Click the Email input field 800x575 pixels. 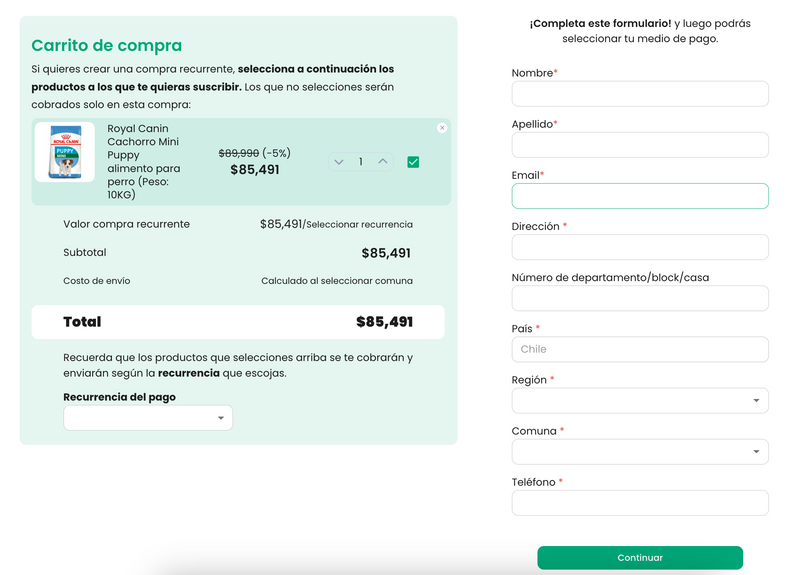[x=640, y=196]
